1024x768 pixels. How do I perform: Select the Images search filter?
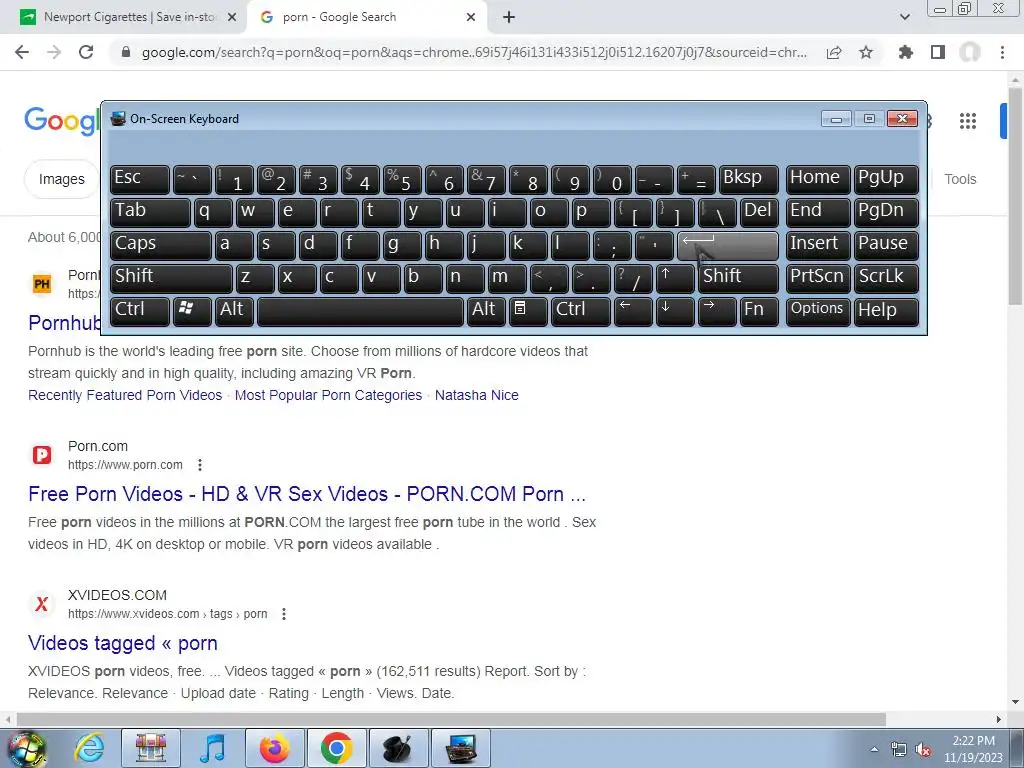(61, 179)
